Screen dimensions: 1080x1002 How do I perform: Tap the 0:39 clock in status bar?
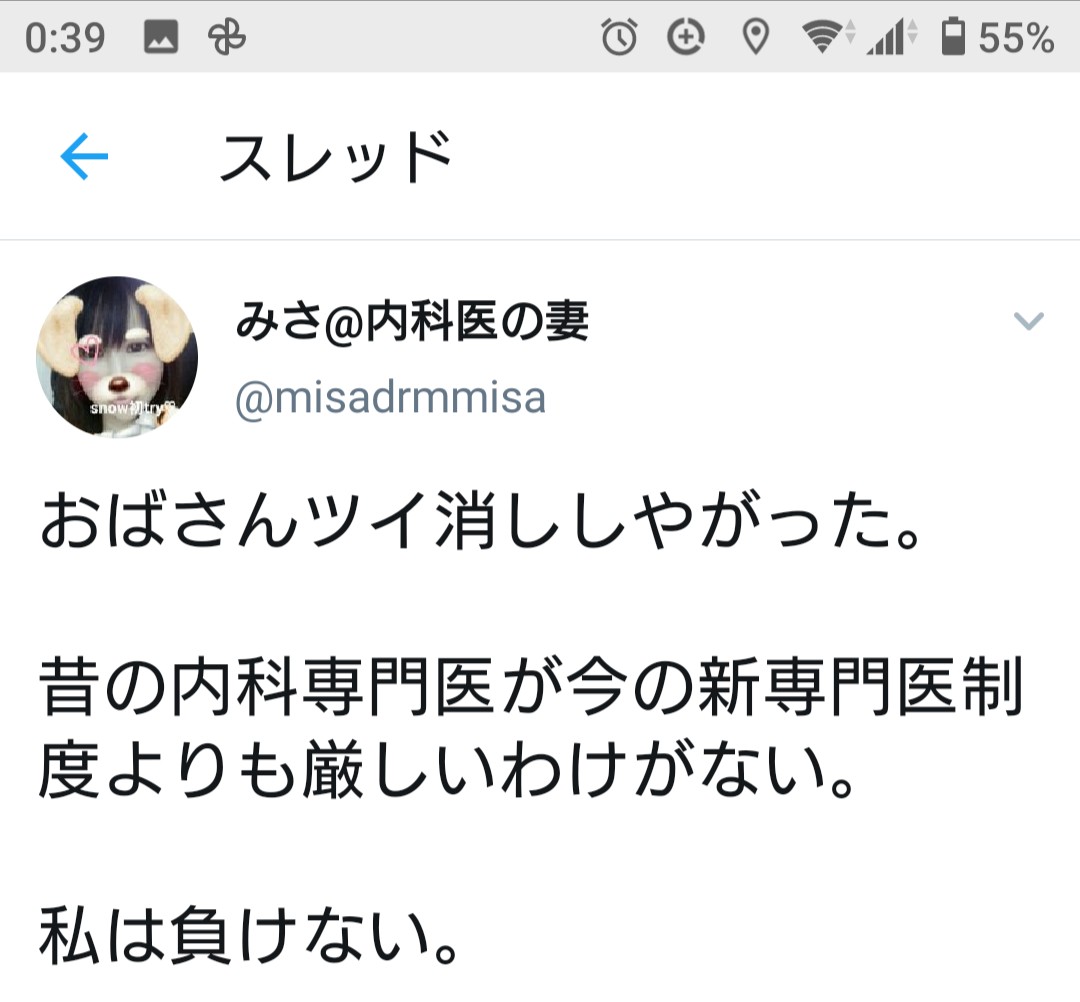(x=65, y=37)
